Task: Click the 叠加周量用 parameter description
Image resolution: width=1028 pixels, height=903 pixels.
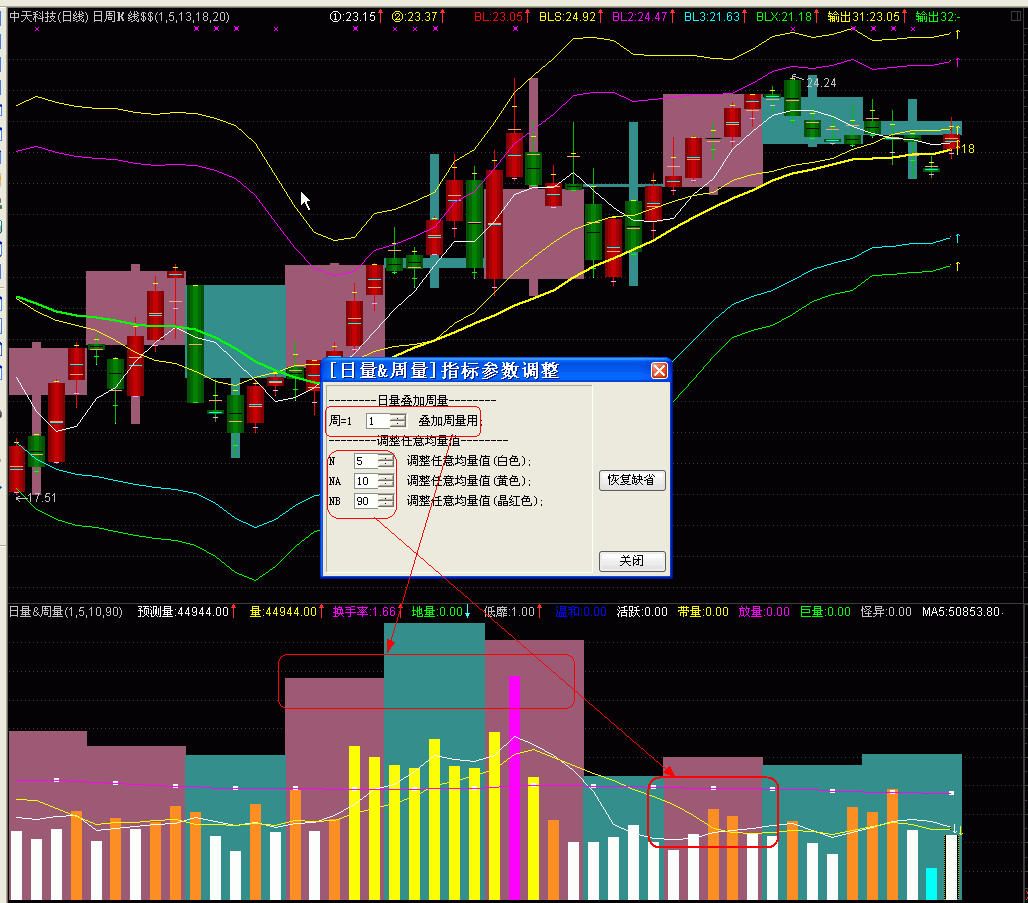Action: tap(448, 421)
